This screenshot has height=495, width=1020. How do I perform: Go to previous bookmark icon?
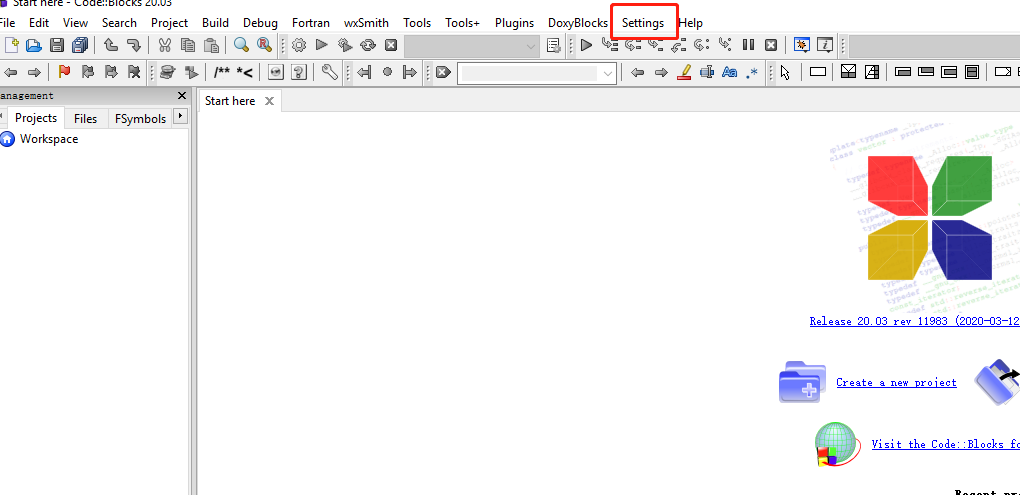click(87, 72)
